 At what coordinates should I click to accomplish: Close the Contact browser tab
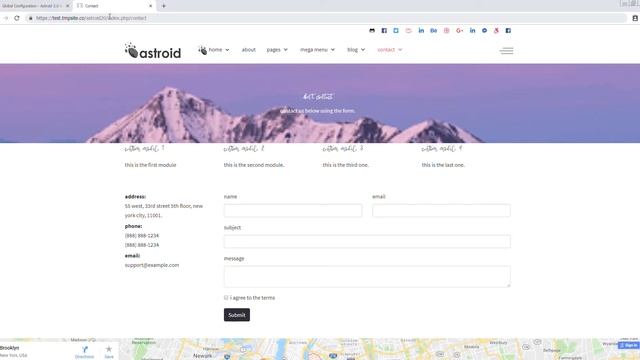(x=151, y=6)
